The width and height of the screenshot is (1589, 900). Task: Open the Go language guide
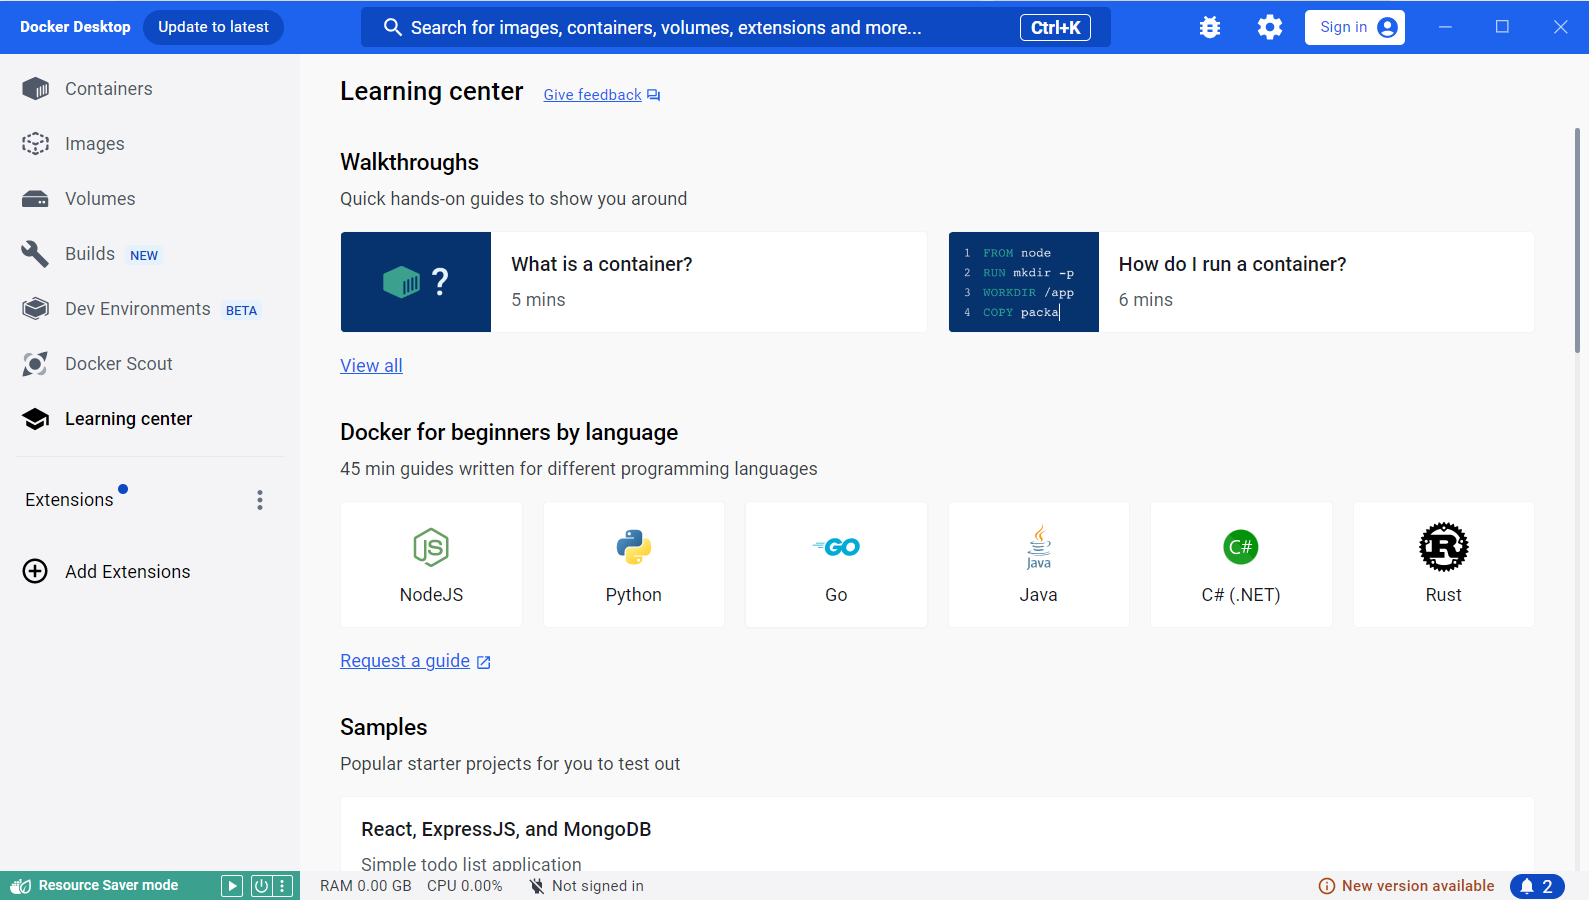click(836, 565)
